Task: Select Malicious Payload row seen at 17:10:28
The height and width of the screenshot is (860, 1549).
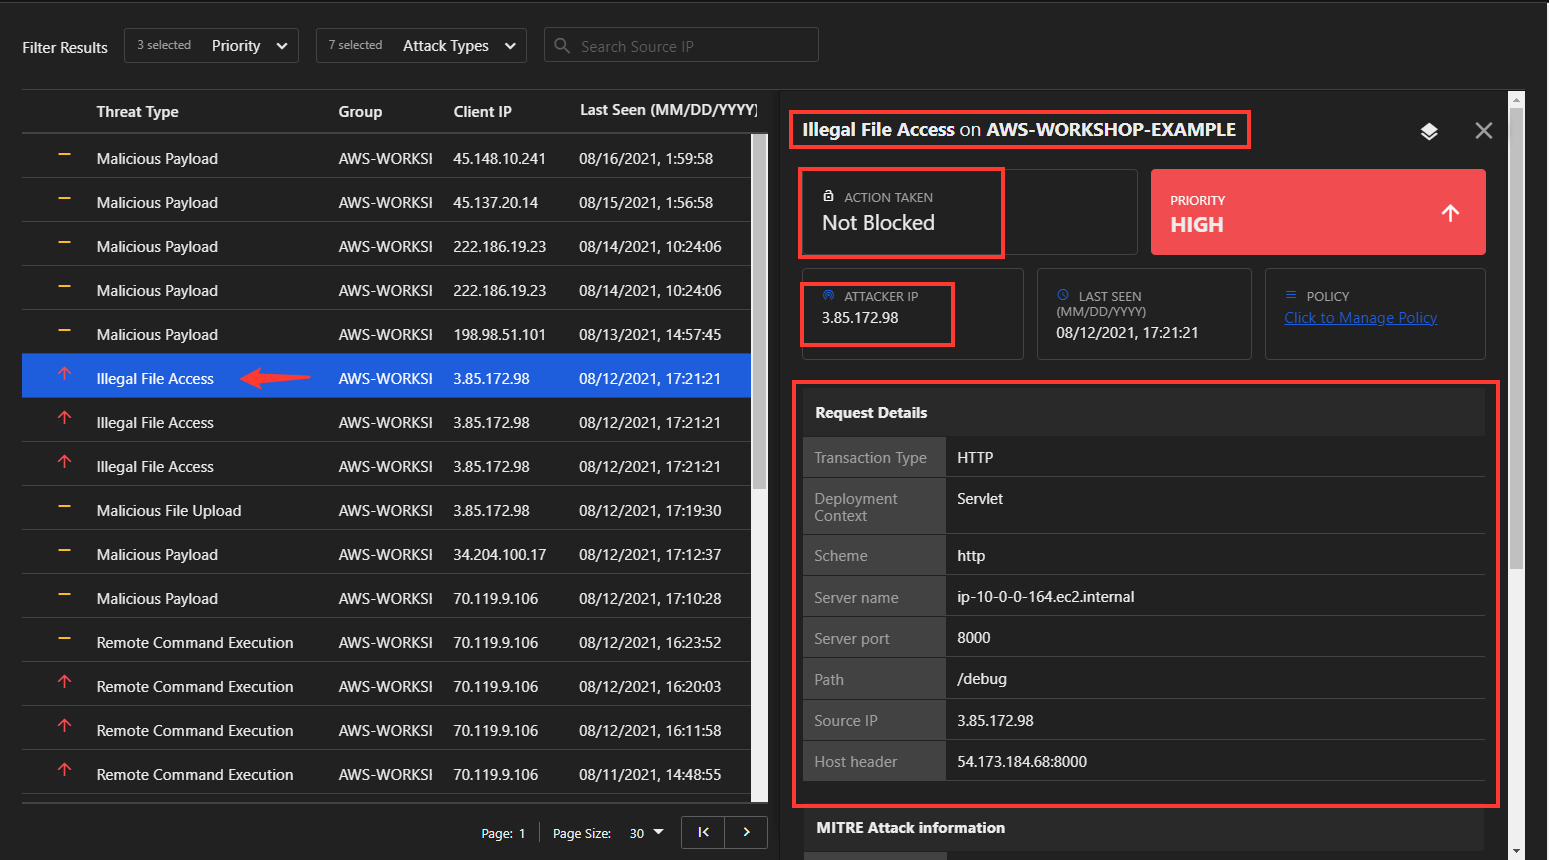Action: [x=386, y=598]
